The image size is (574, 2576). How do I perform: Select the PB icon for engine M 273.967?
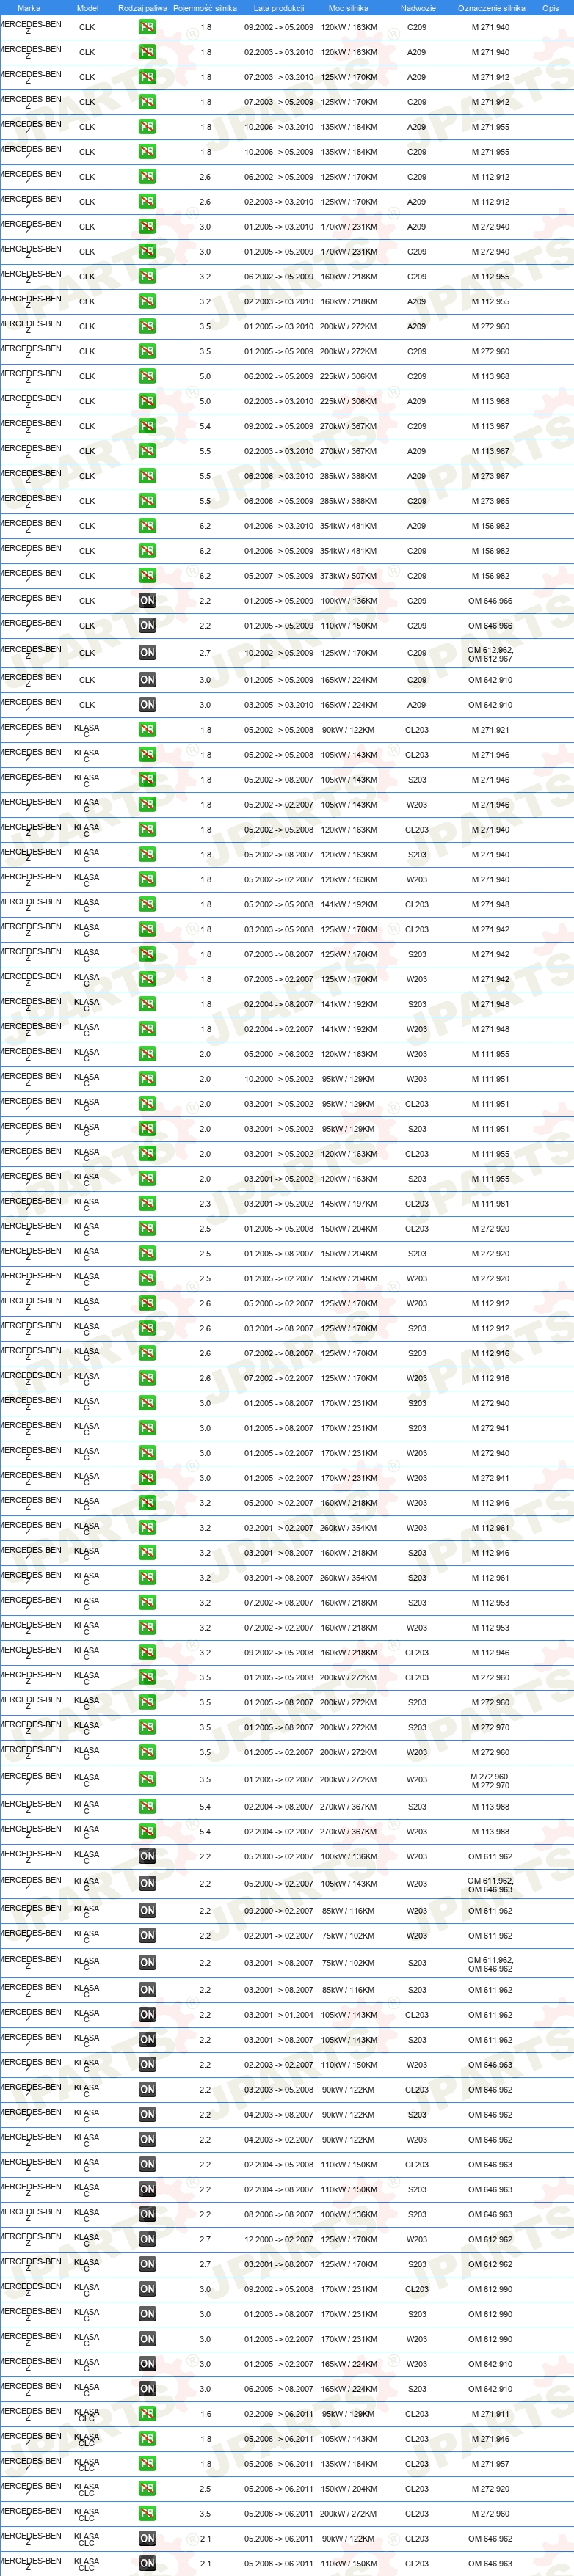click(x=147, y=476)
